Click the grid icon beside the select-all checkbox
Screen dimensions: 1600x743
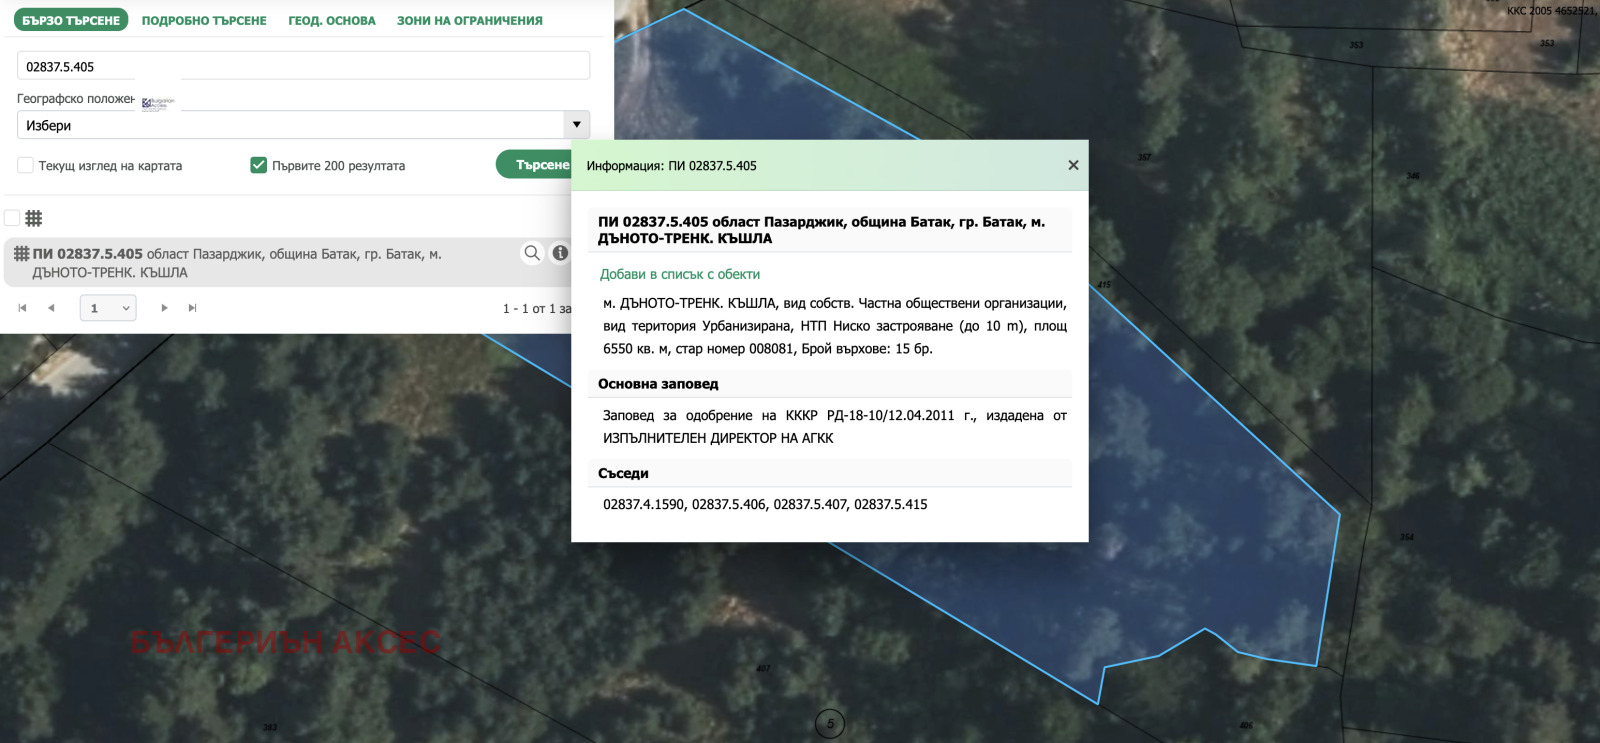[x=34, y=218]
